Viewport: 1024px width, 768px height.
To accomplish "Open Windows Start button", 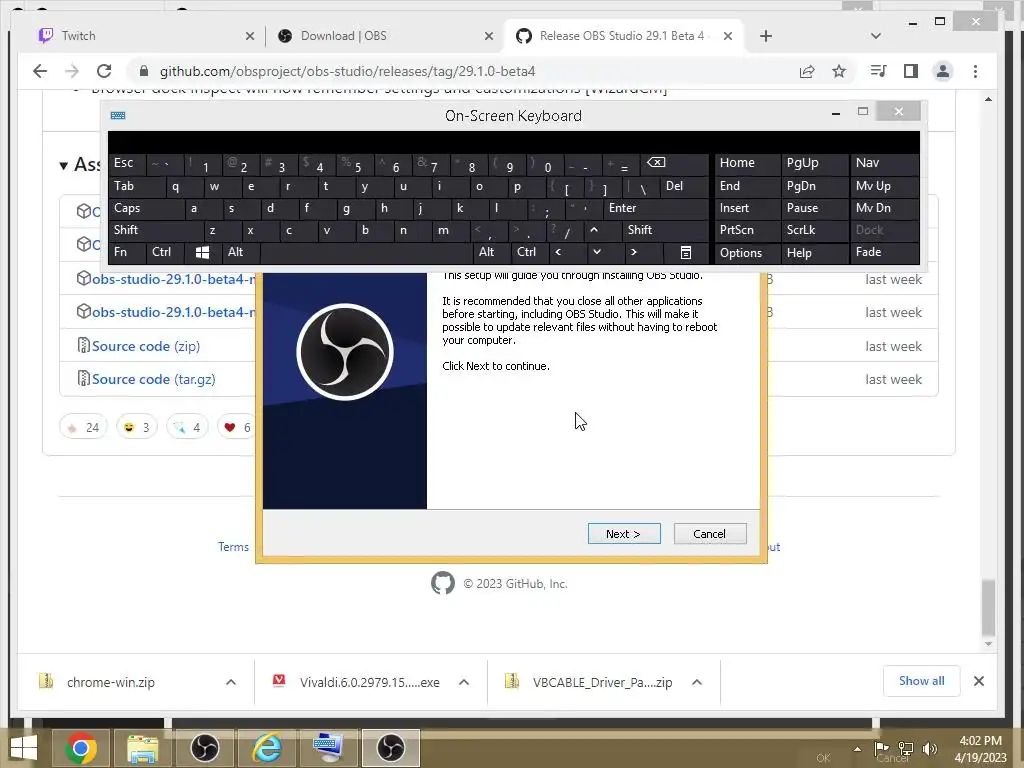I will (x=24, y=748).
